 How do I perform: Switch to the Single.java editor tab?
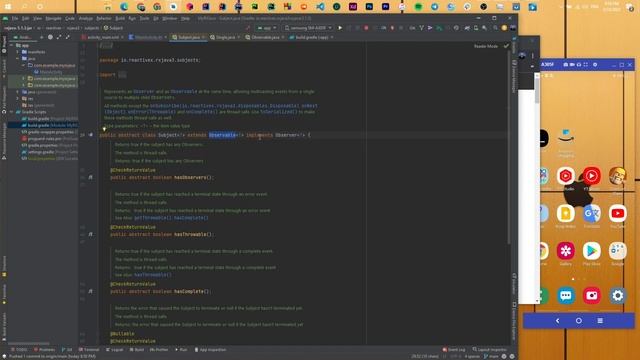[x=225, y=37]
